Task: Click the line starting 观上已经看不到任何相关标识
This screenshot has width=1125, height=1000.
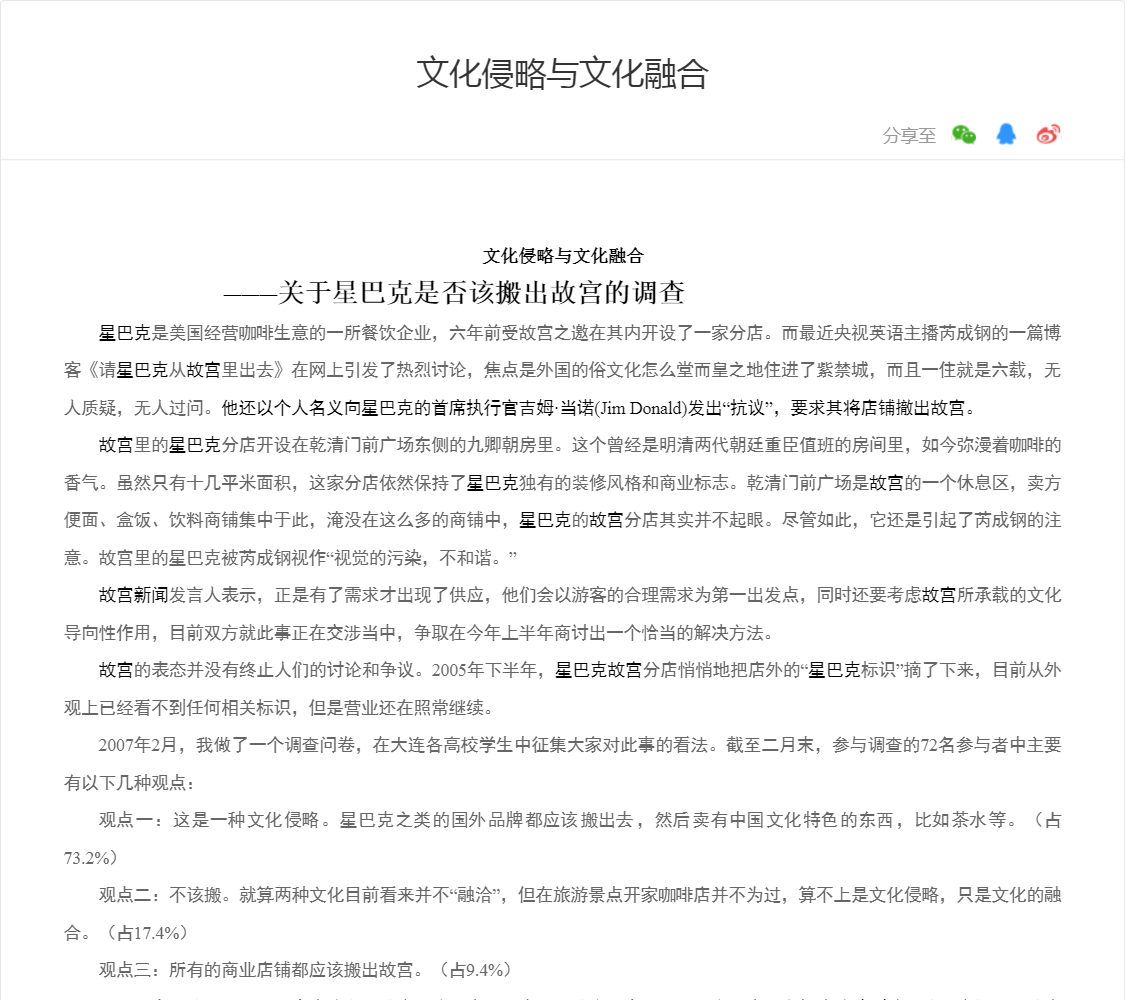Action: [x=279, y=708]
